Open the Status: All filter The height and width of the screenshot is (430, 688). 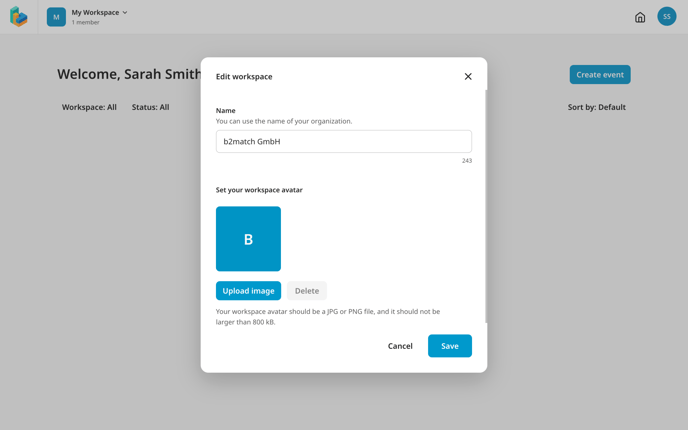pos(150,107)
